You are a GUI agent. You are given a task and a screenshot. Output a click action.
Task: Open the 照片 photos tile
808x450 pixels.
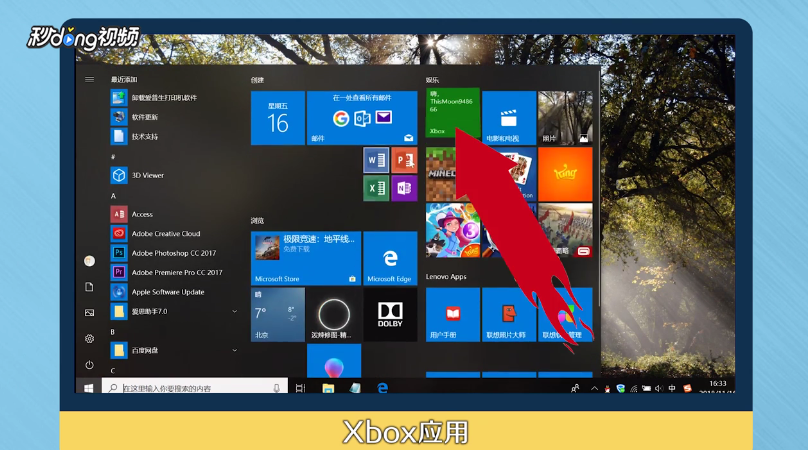click(x=565, y=118)
